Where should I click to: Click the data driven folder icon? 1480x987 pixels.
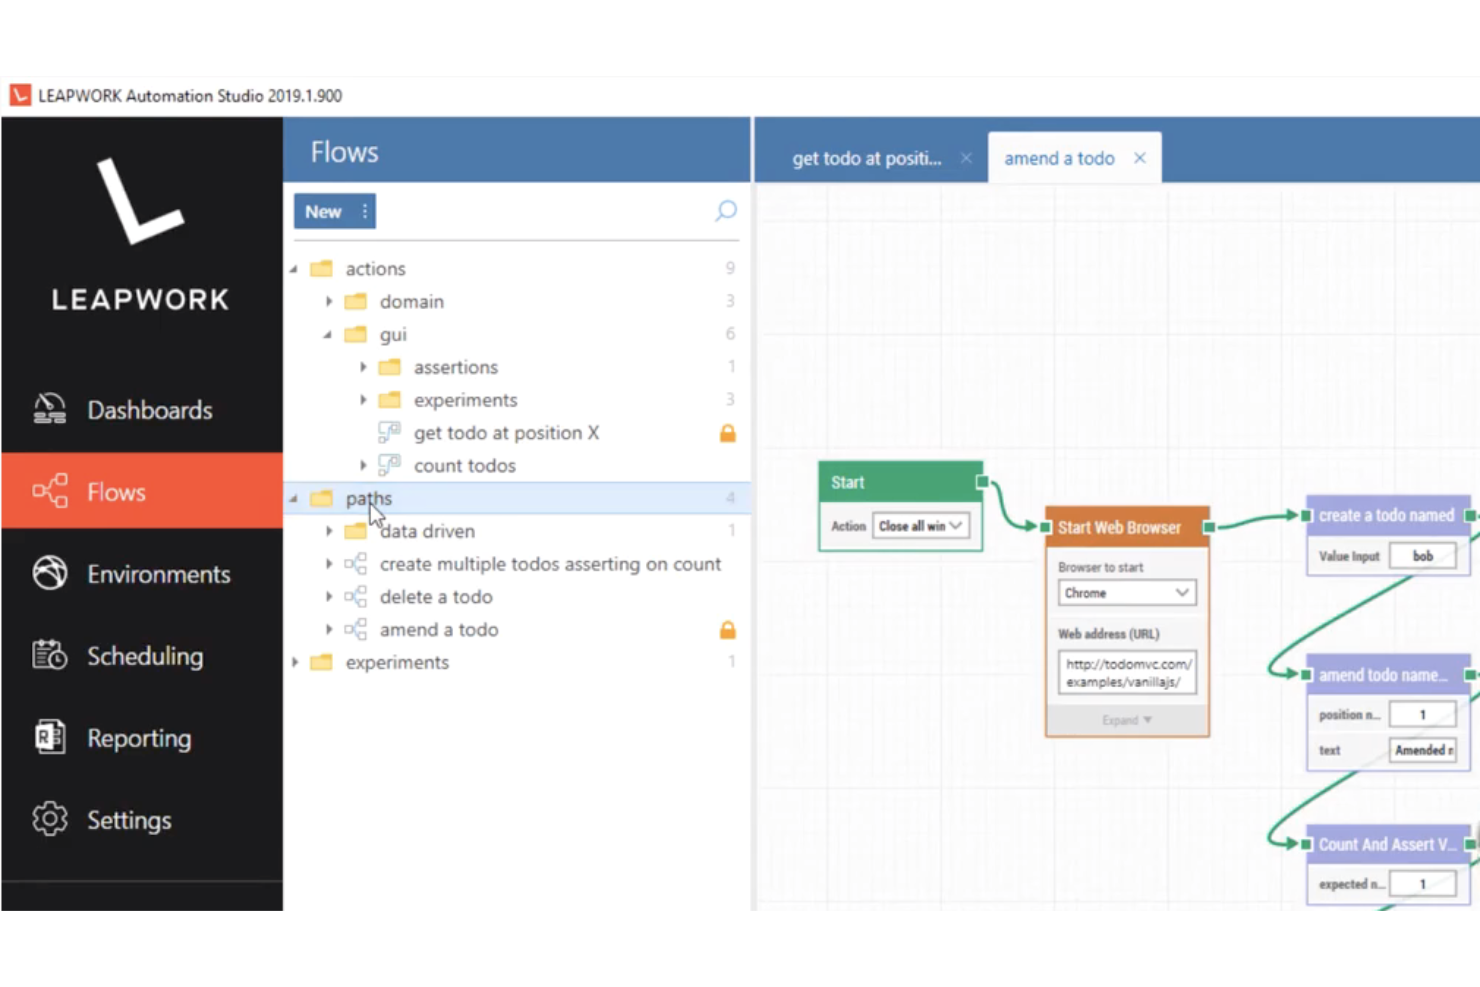pyautogui.click(x=355, y=531)
